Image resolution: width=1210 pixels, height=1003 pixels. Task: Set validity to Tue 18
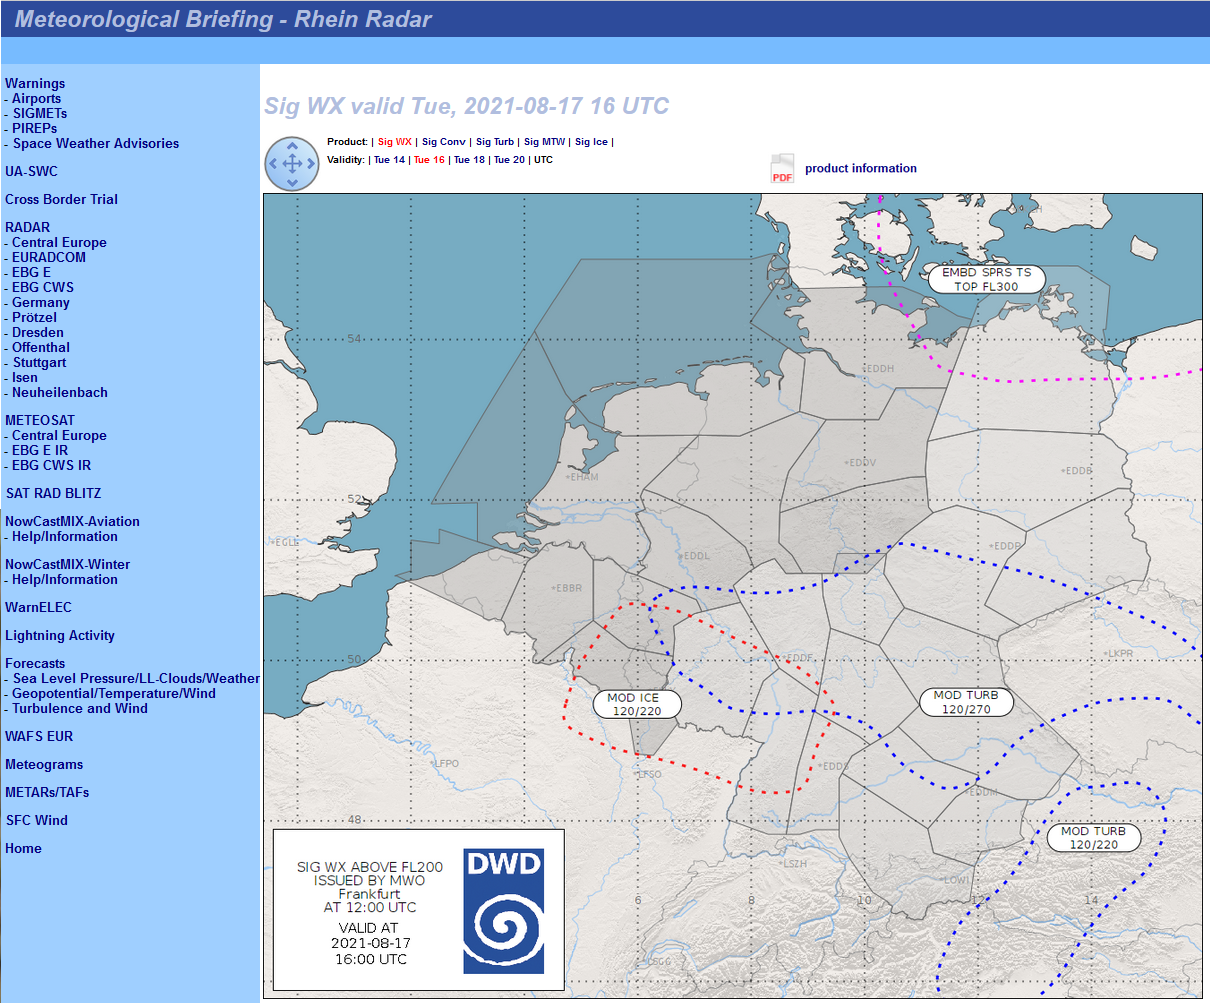coord(469,160)
